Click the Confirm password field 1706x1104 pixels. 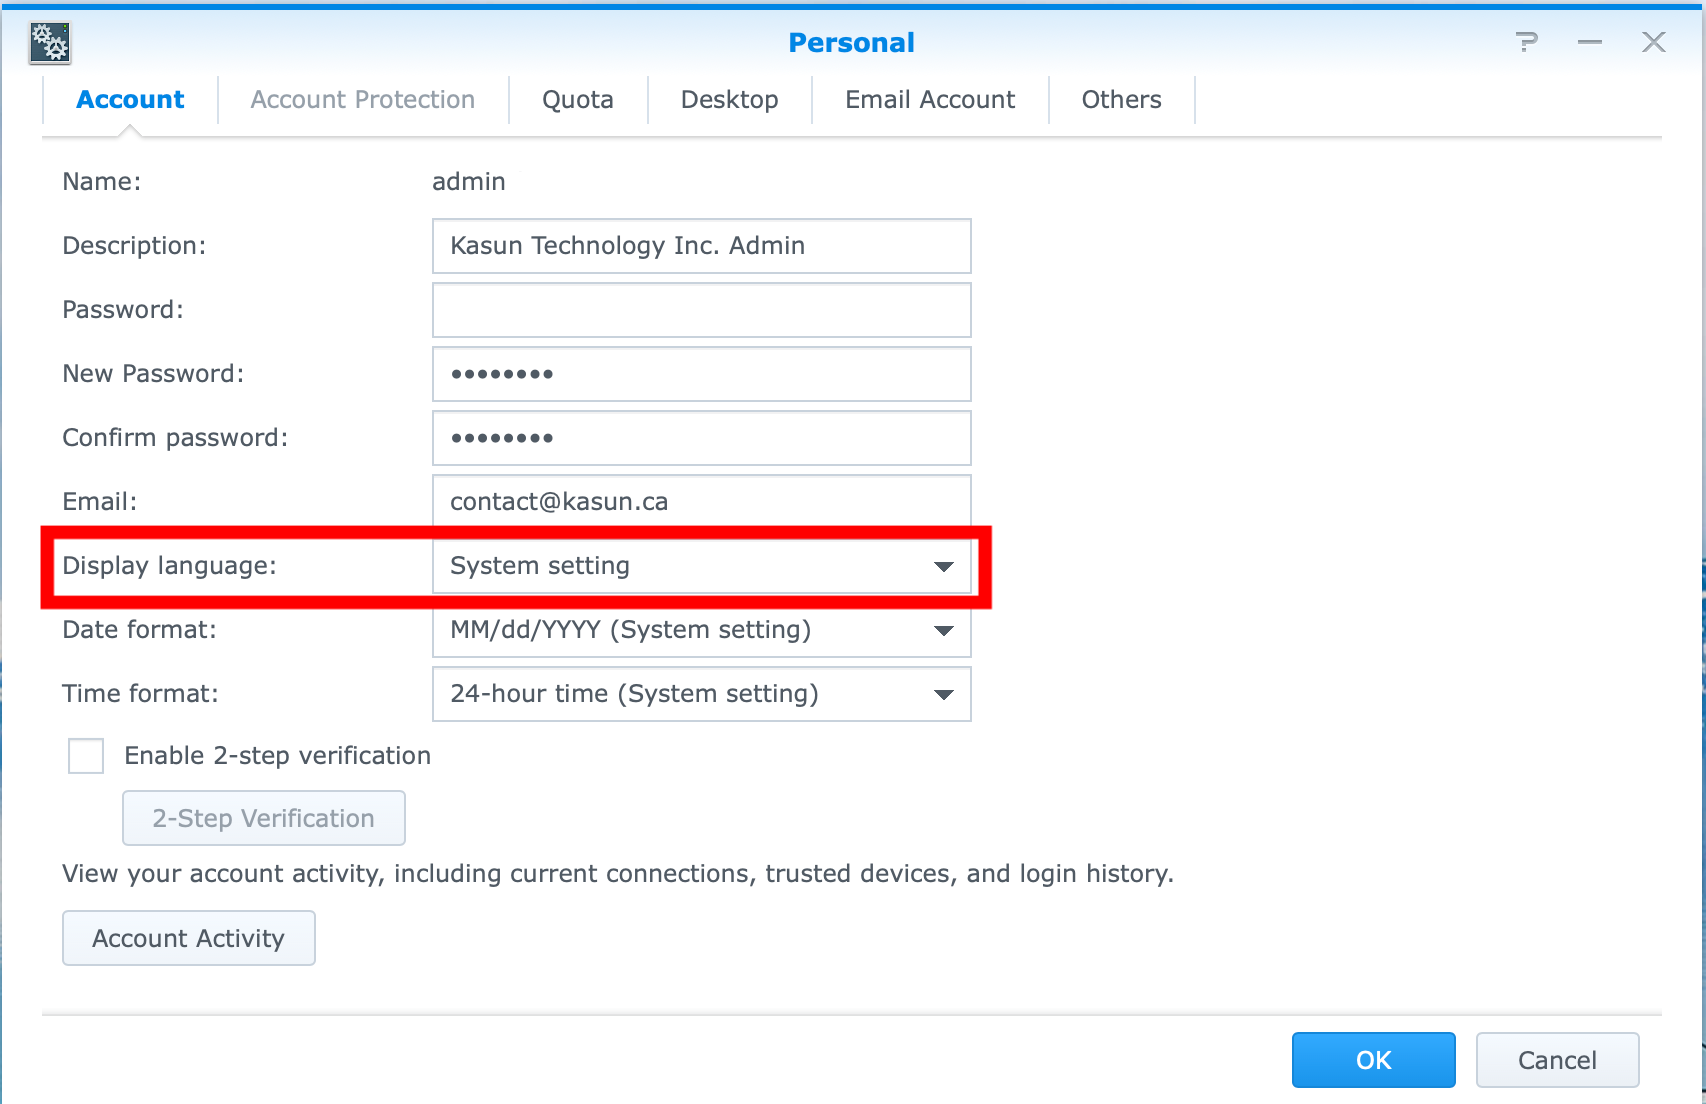coord(701,438)
